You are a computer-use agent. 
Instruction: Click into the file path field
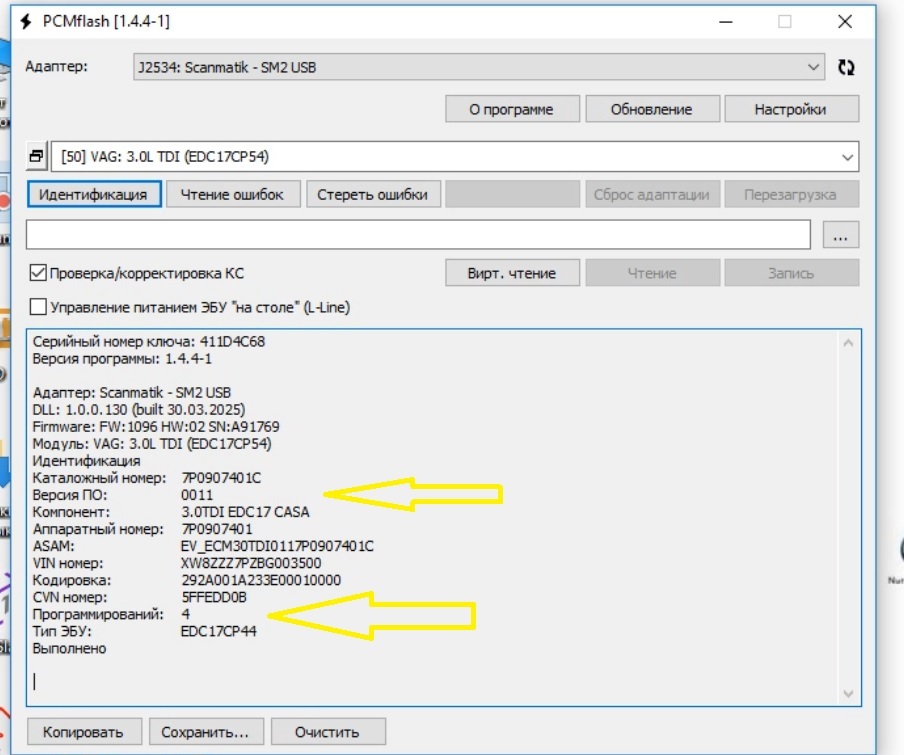click(418, 235)
